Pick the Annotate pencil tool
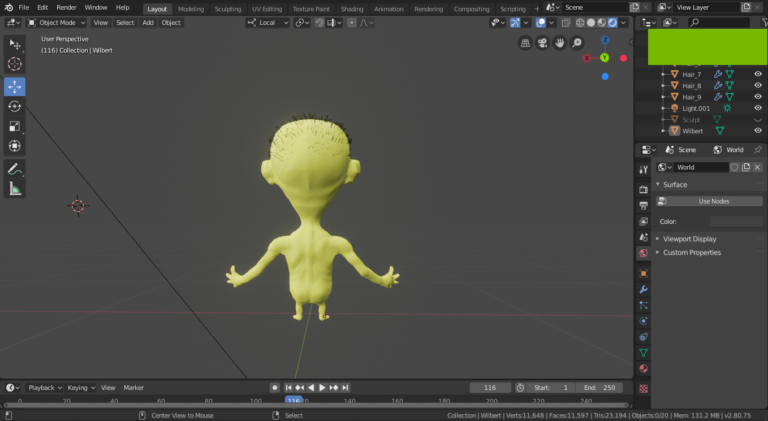This screenshot has width=768, height=421. tap(14, 168)
